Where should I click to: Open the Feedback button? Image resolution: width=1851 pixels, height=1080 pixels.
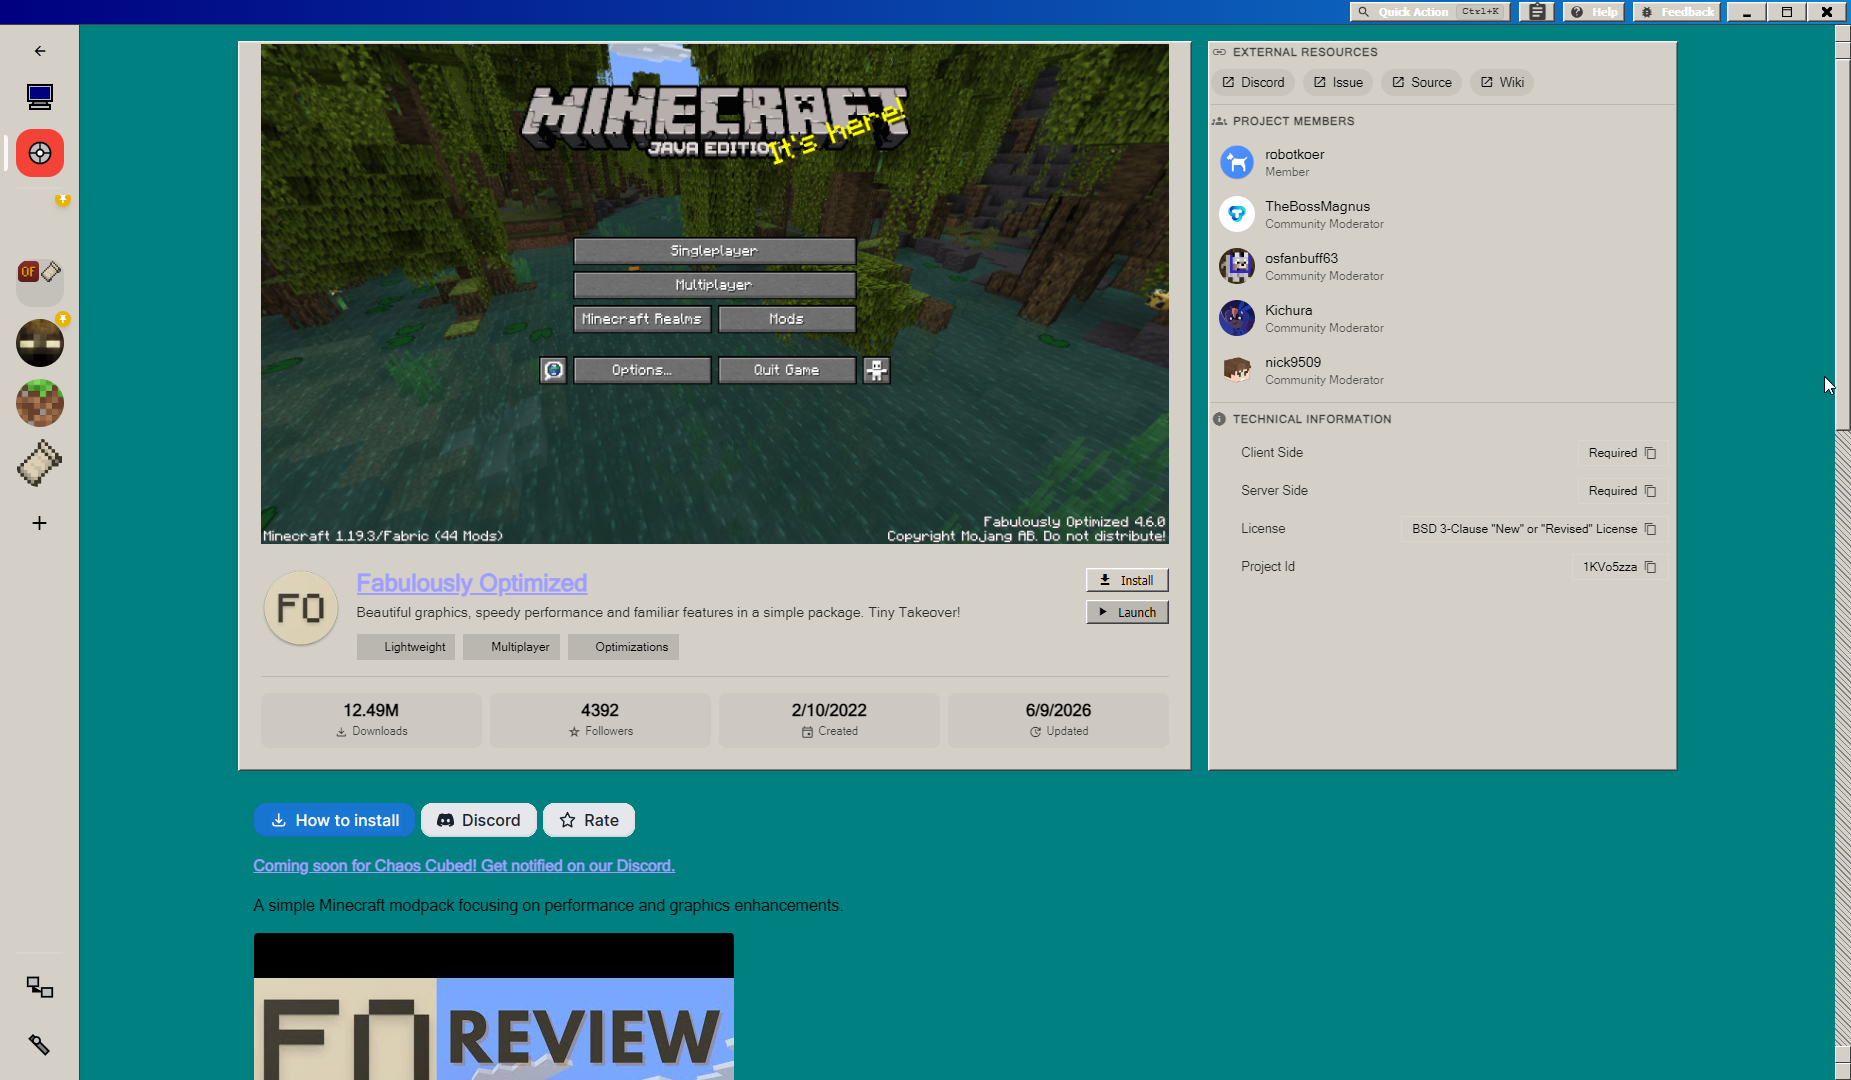[1677, 12]
